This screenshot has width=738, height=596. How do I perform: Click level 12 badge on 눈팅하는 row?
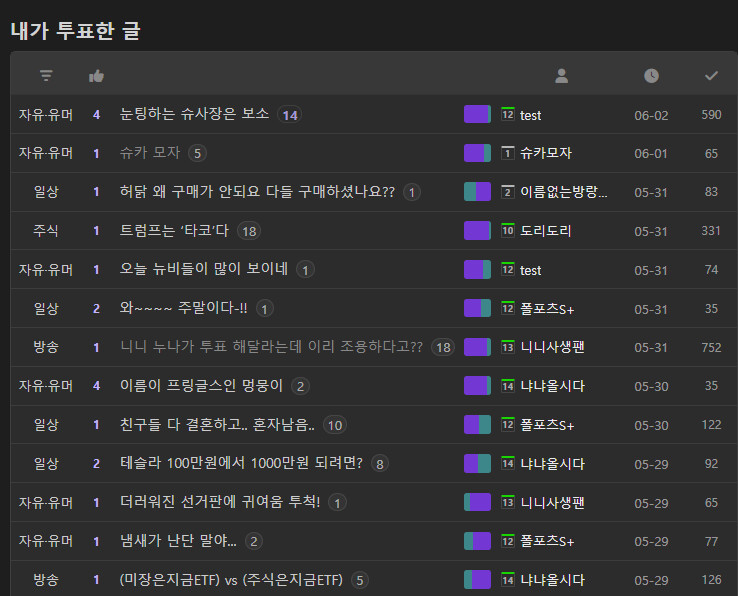[x=507, y=114]
